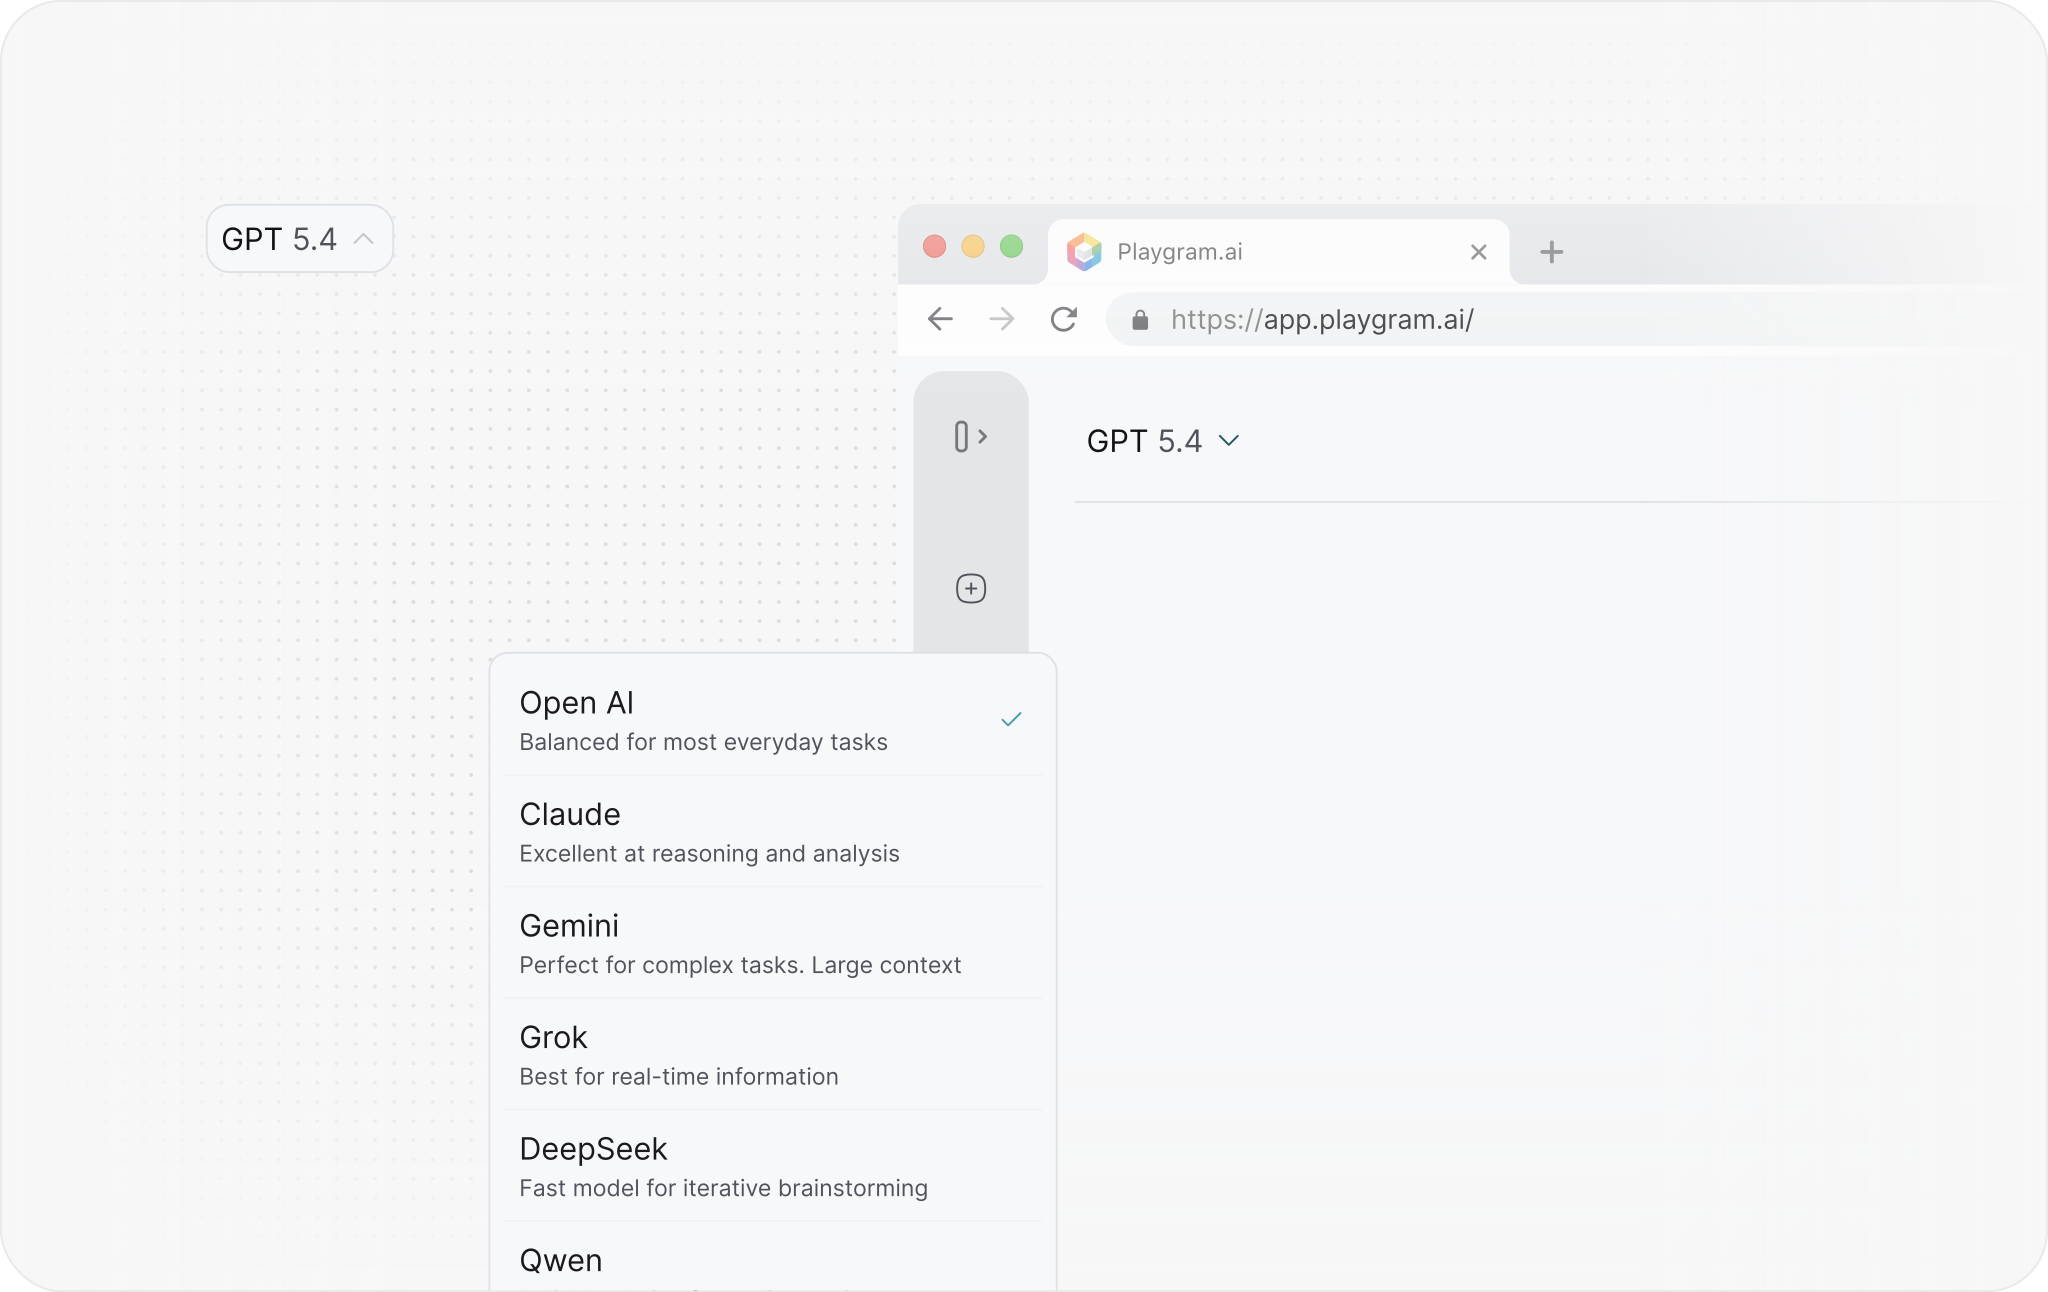Choose Grok from the model list
2048x1292 pixels.
pos(773,1055)
